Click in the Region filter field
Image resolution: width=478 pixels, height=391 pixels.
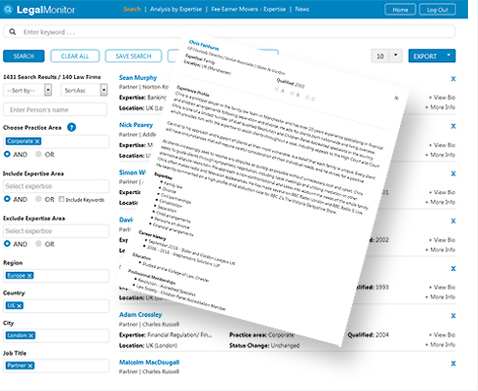[56, 276]
